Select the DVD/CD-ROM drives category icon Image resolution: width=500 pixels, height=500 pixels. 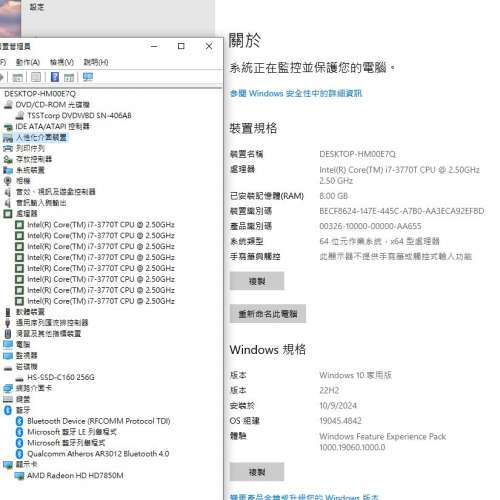[8, 105]
